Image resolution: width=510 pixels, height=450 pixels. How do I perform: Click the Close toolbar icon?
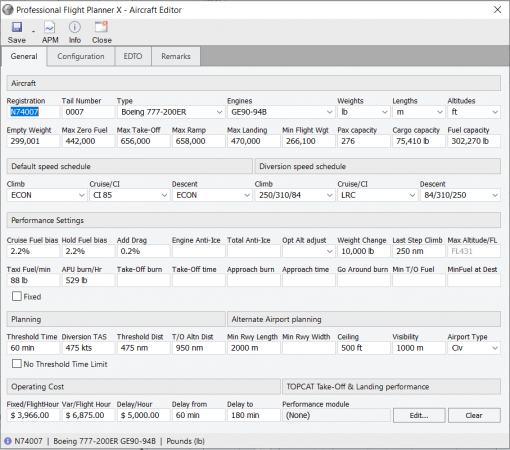point(101,27)
